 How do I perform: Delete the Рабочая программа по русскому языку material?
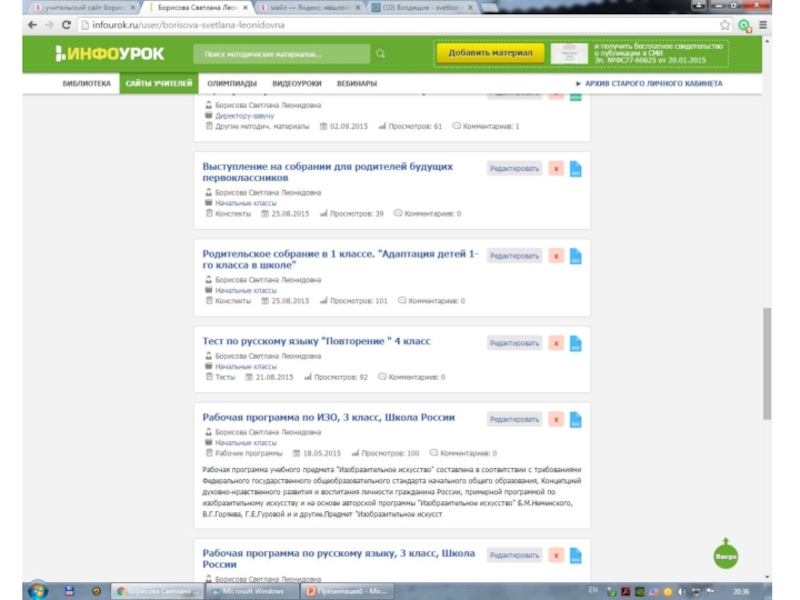click(x=556, y=556)
